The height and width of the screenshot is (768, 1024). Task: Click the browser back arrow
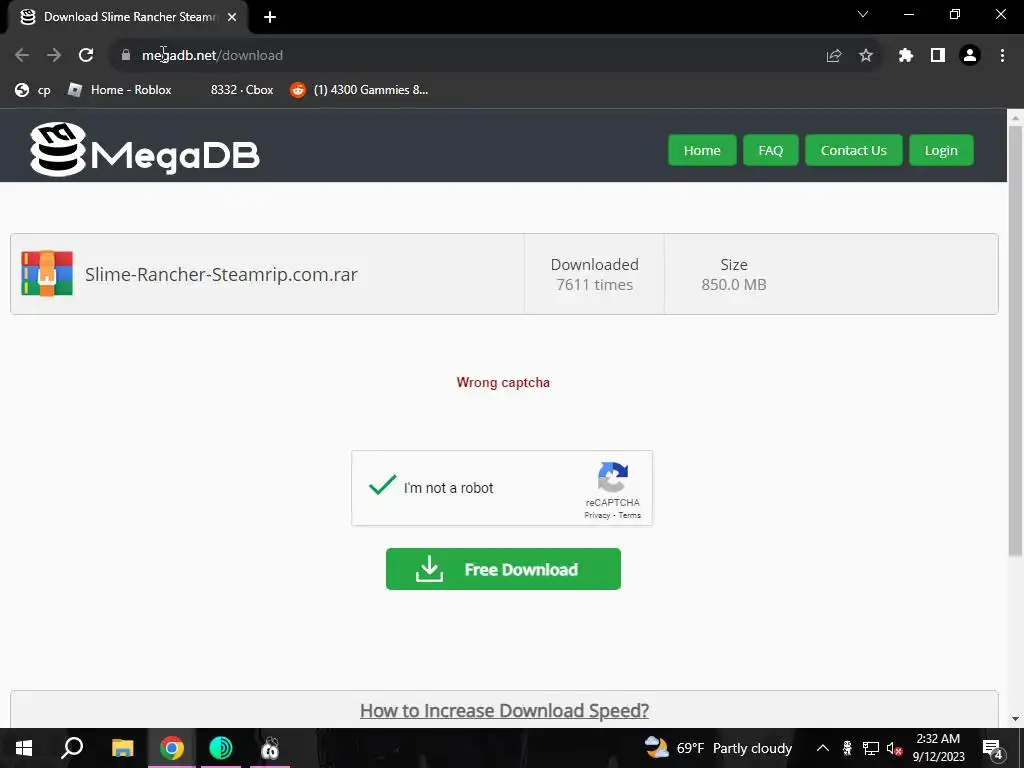(x=22, y=56)
